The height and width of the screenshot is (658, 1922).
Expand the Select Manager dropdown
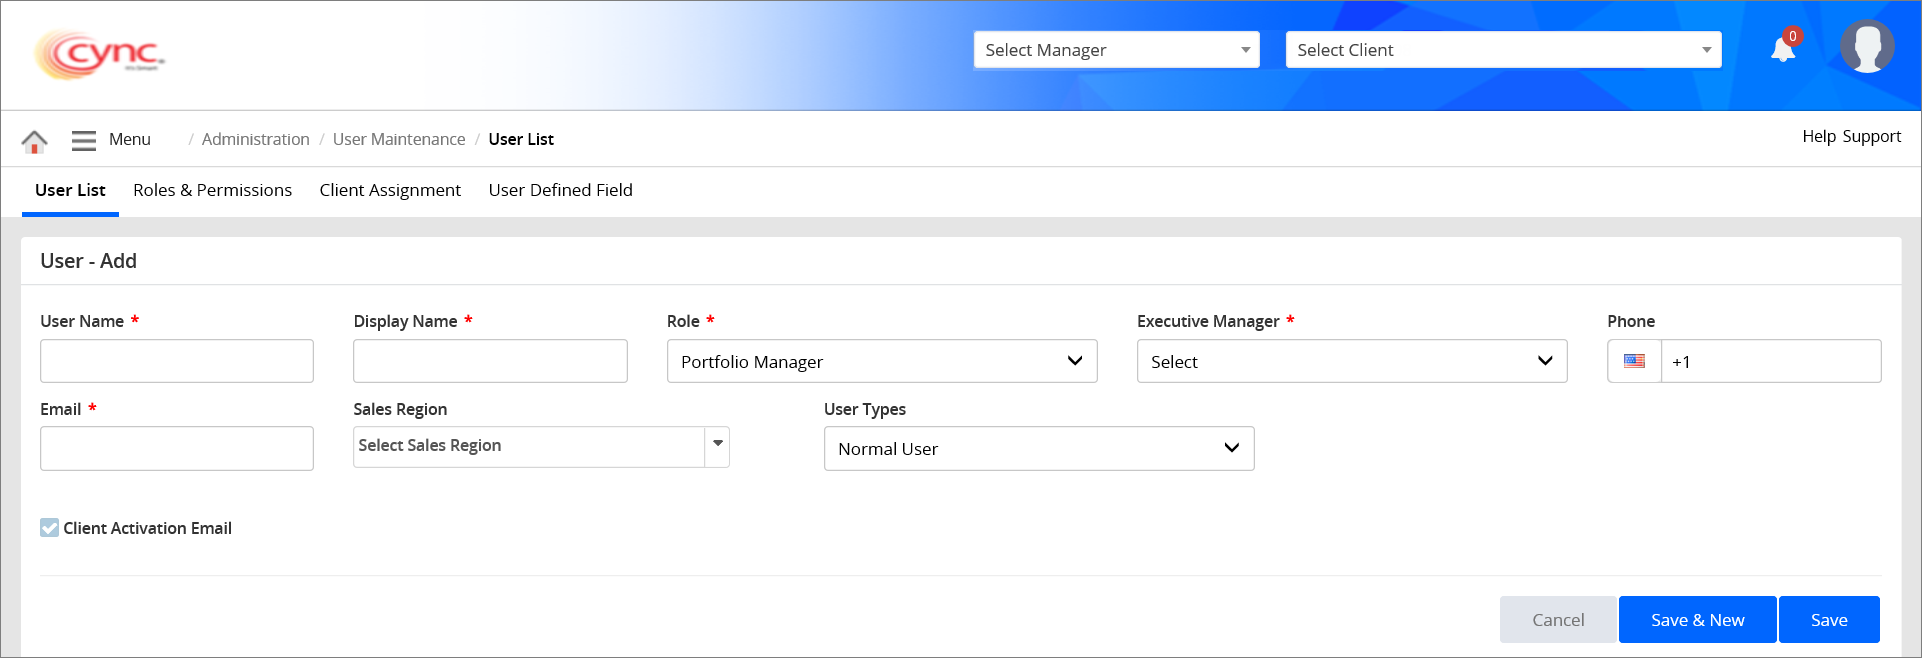(1116, 50)
